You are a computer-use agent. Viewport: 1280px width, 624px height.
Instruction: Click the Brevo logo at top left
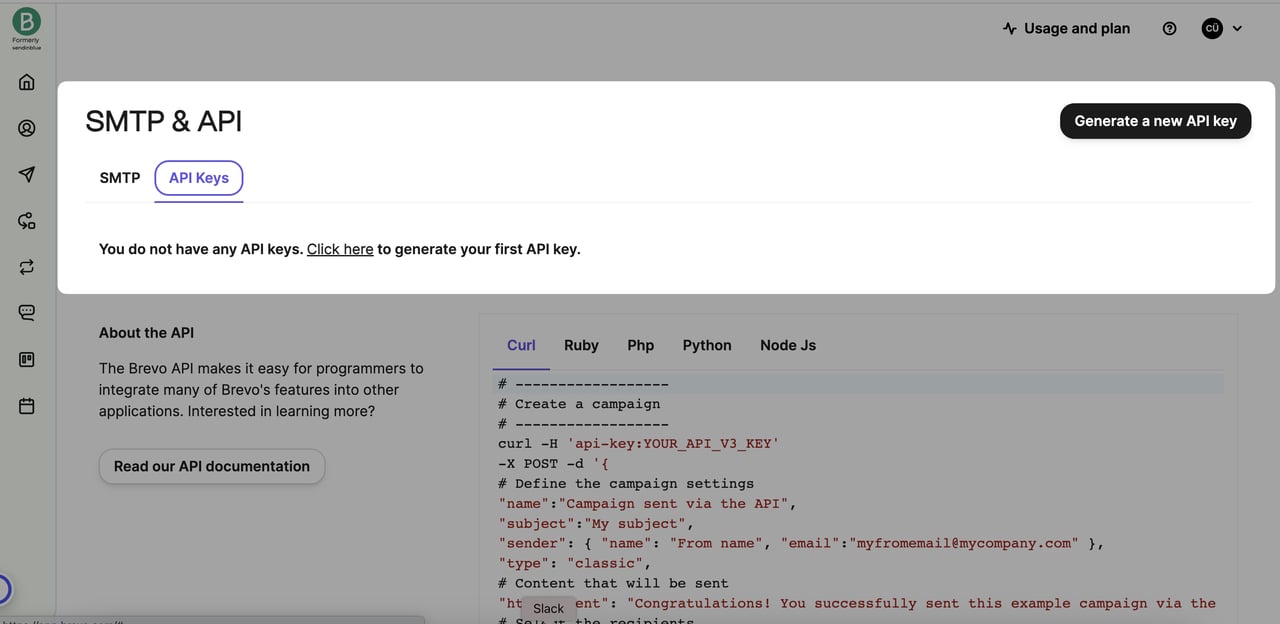click(26, 22)
